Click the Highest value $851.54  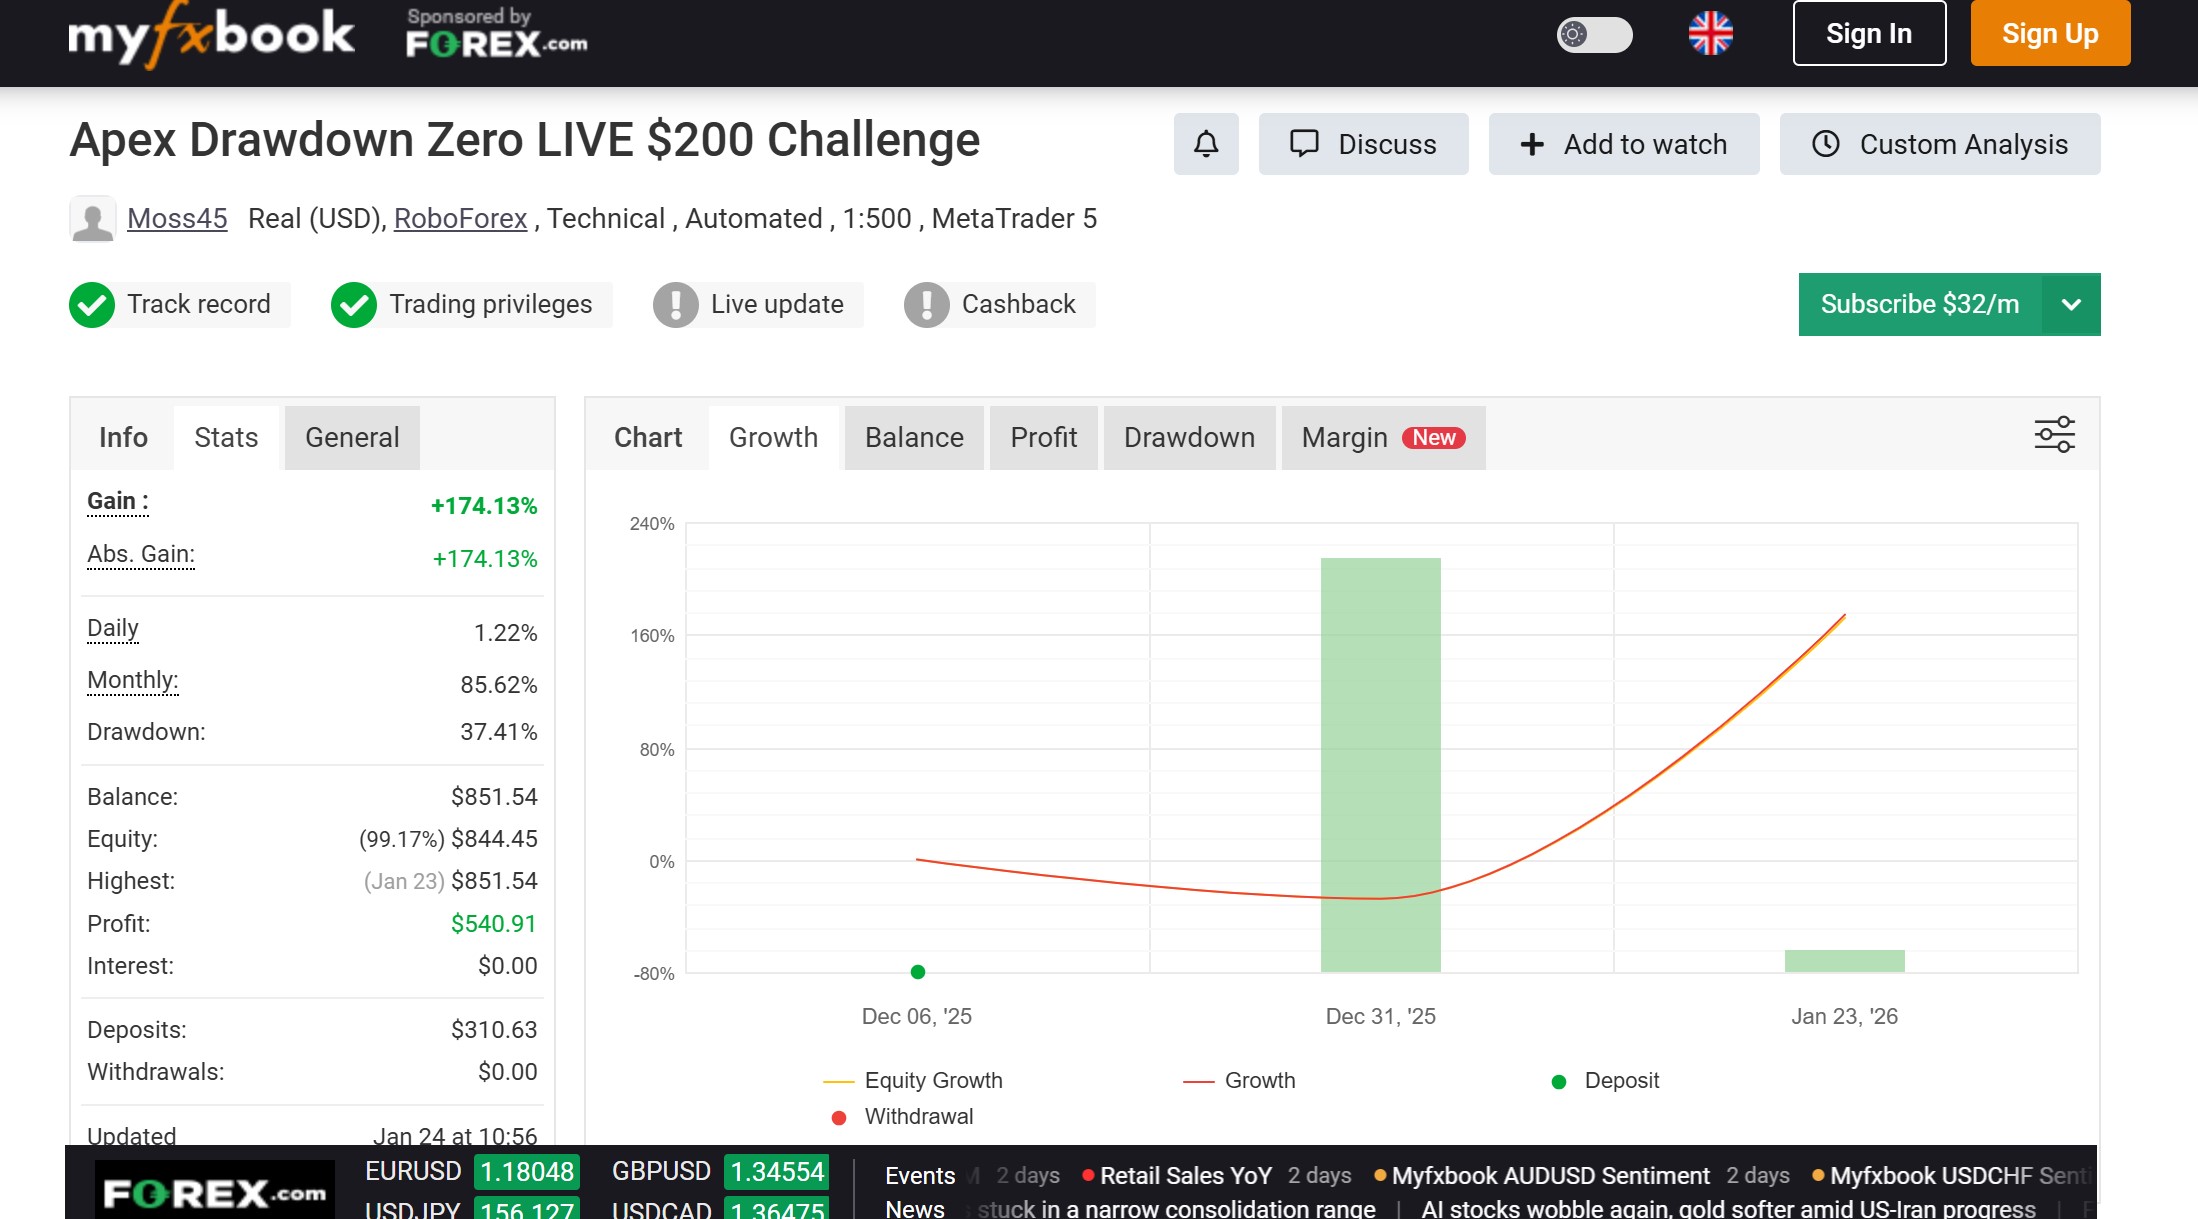[x=494, y=881]
